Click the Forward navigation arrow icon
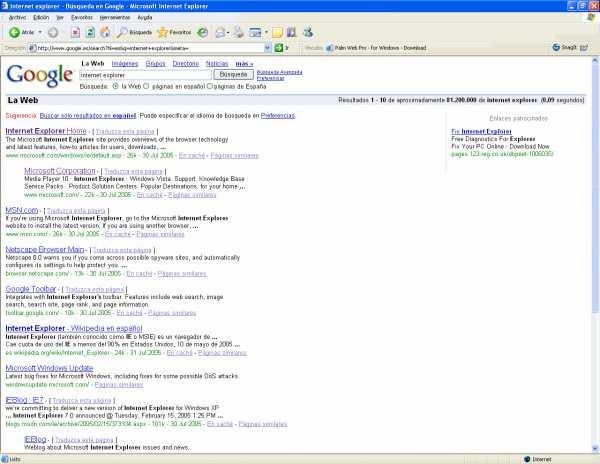This screenshot has height=464, width=600. tap(53, 33)
